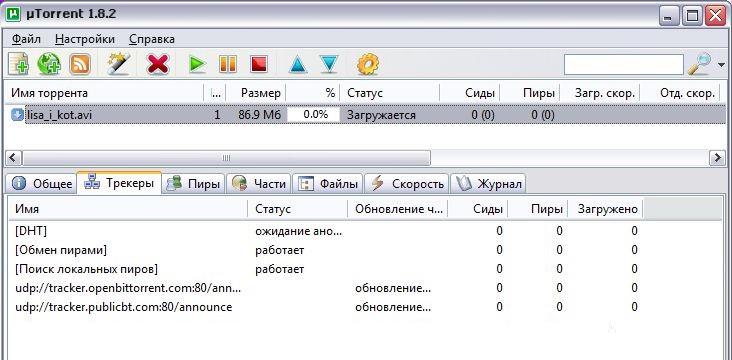The height and width of the screenshot is (360, 732).
Task: Switch to the Пиры tab
Action: point(193,184)
